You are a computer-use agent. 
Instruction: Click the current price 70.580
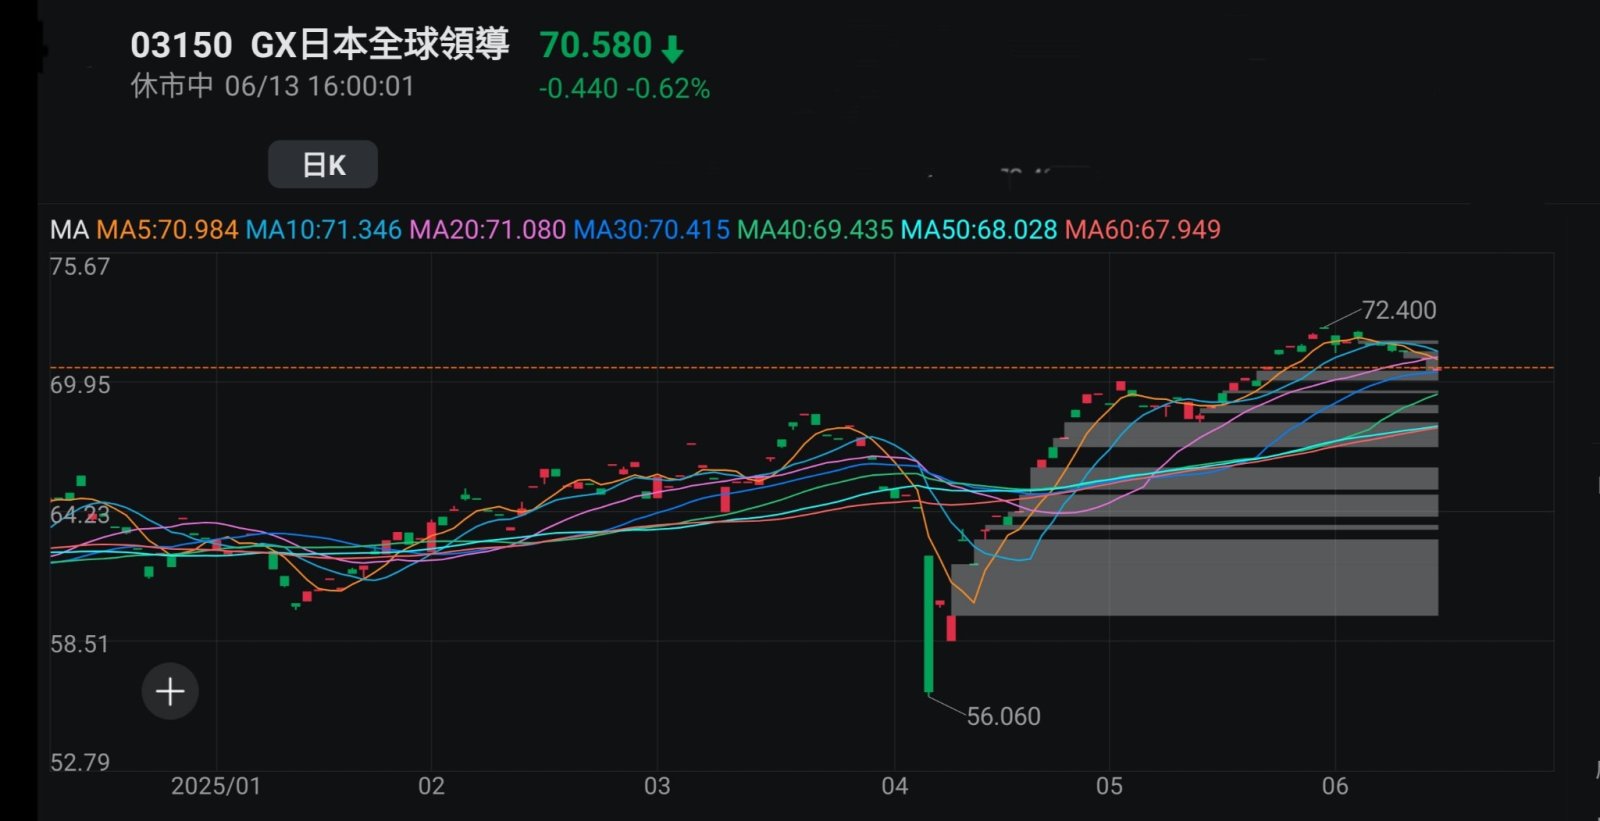coord(595,45)
